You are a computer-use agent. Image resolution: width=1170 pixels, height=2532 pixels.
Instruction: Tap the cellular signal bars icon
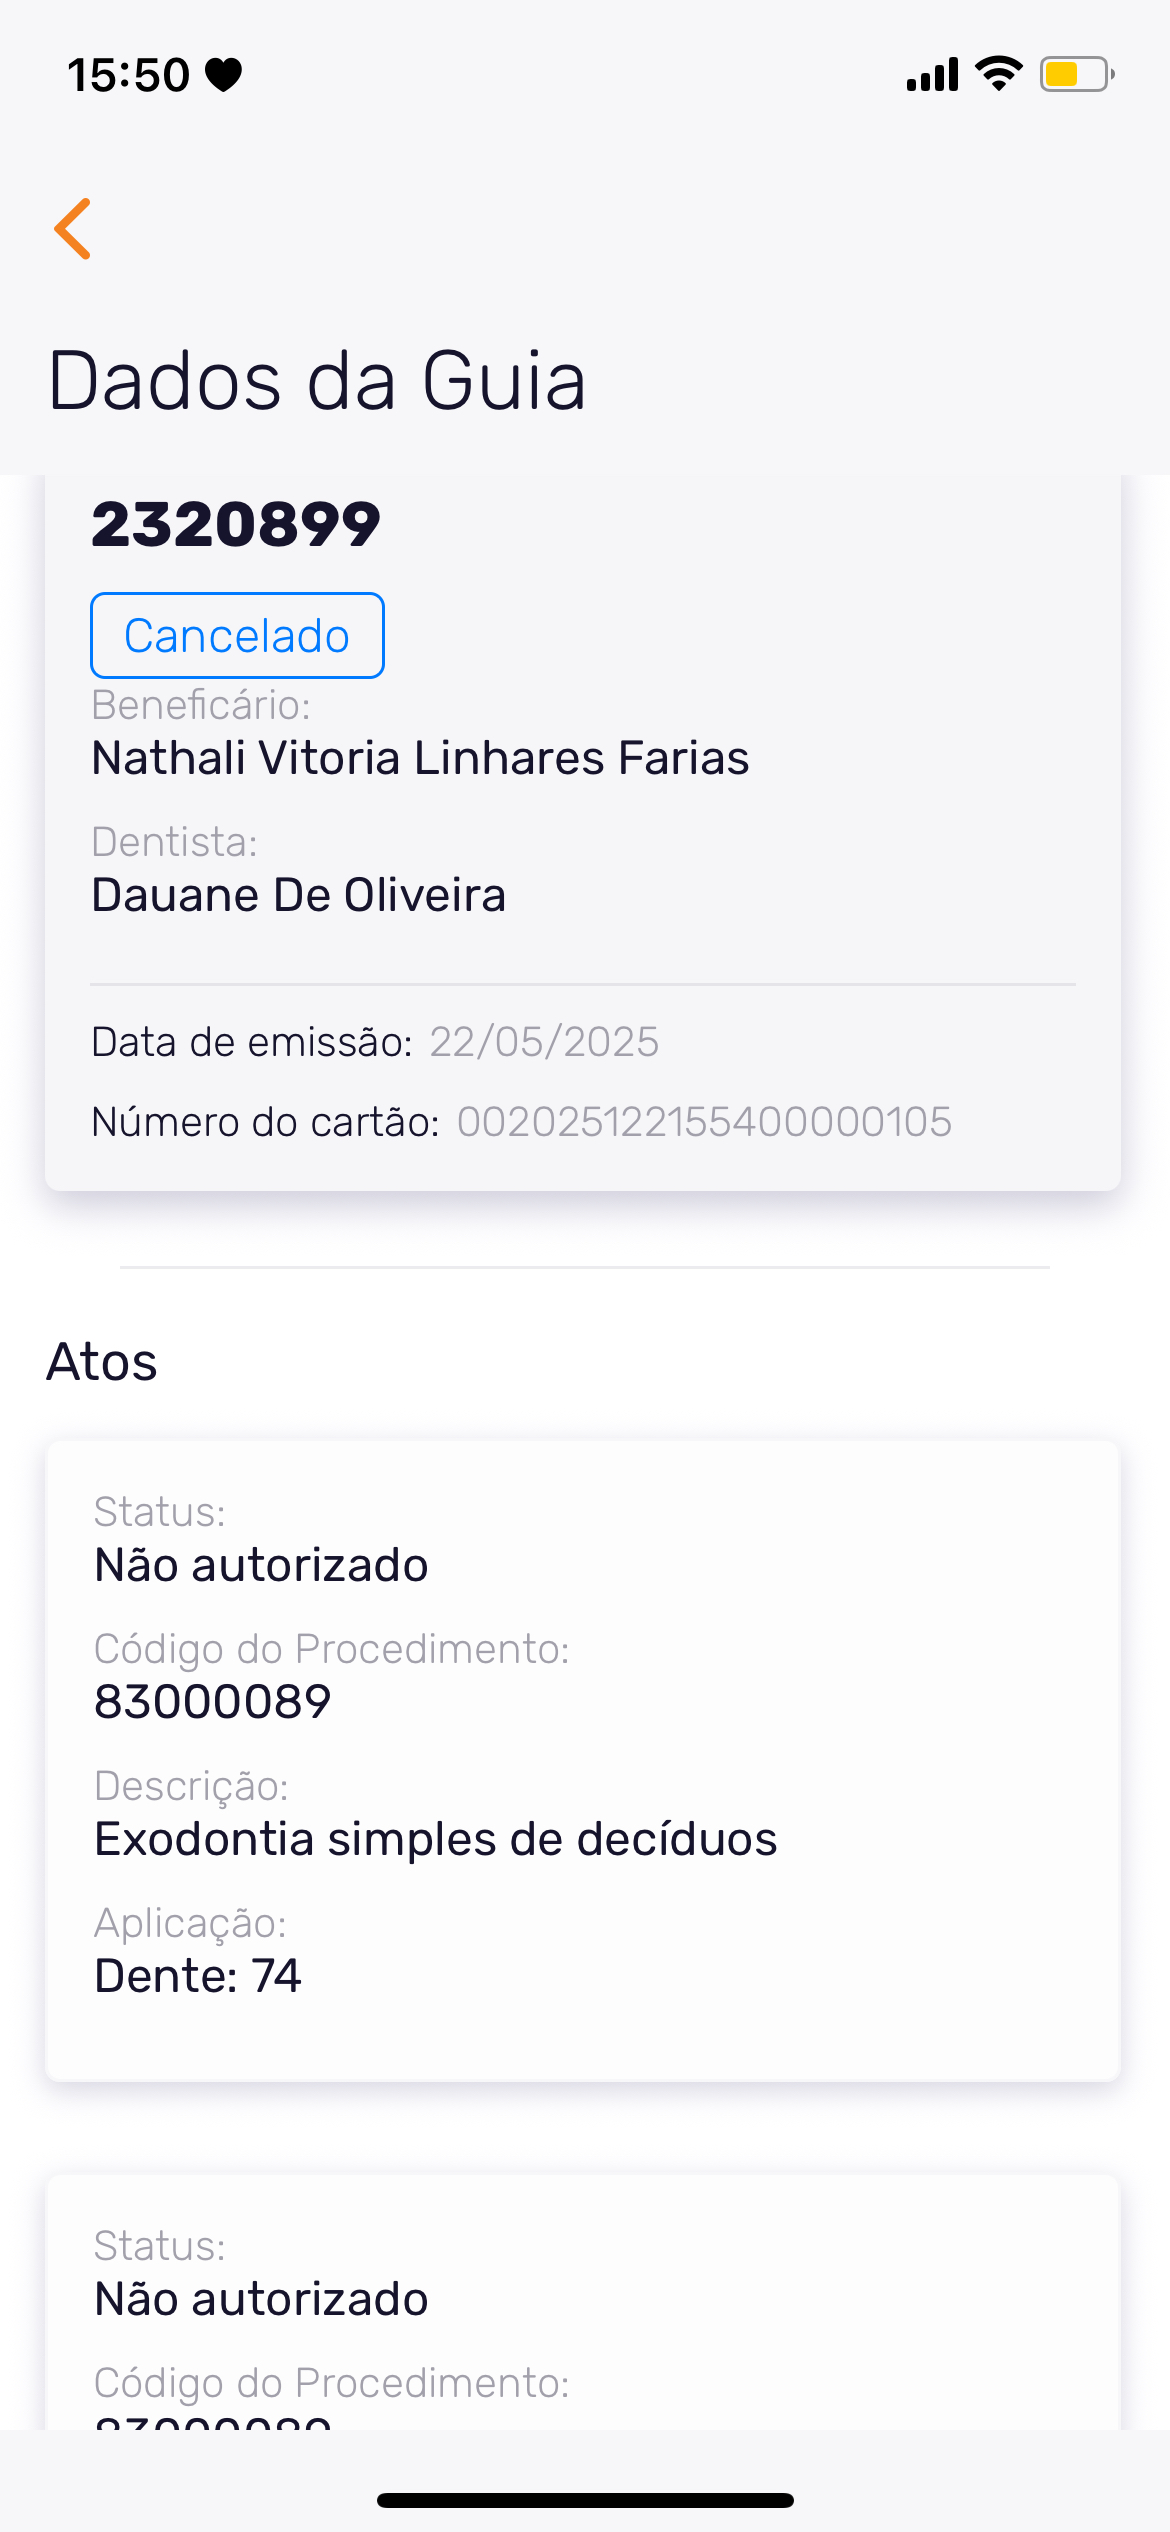point(932,75)
